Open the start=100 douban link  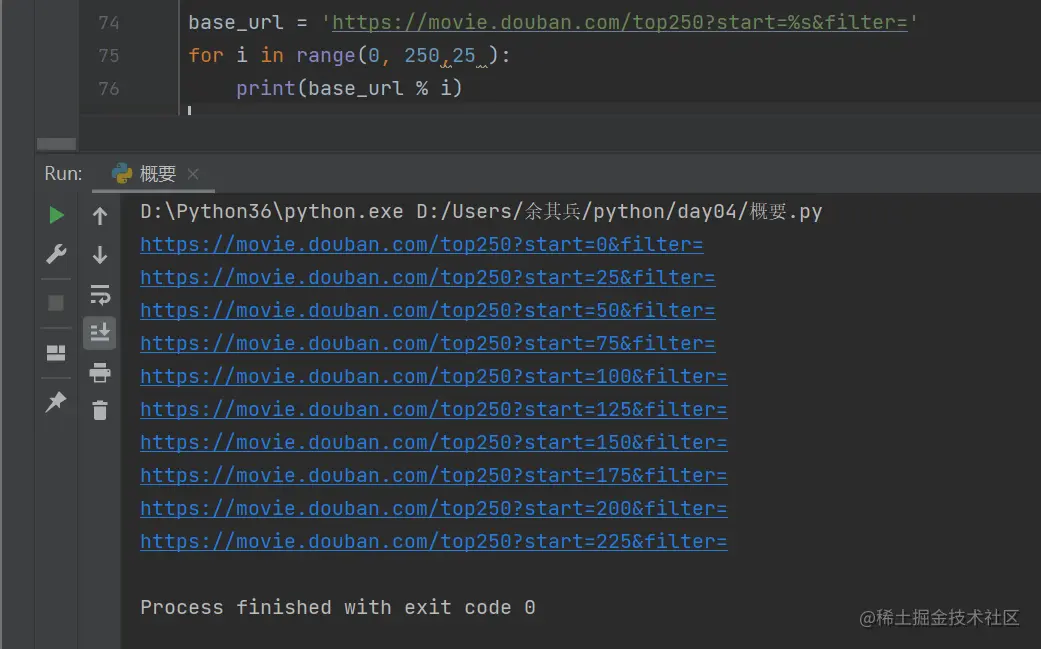[434, 376]
